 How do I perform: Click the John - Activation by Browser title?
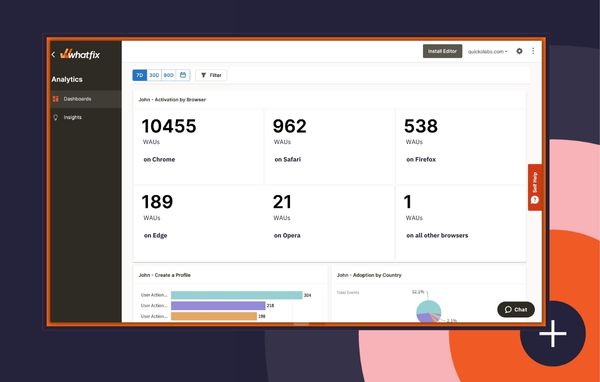pos(172,100)
